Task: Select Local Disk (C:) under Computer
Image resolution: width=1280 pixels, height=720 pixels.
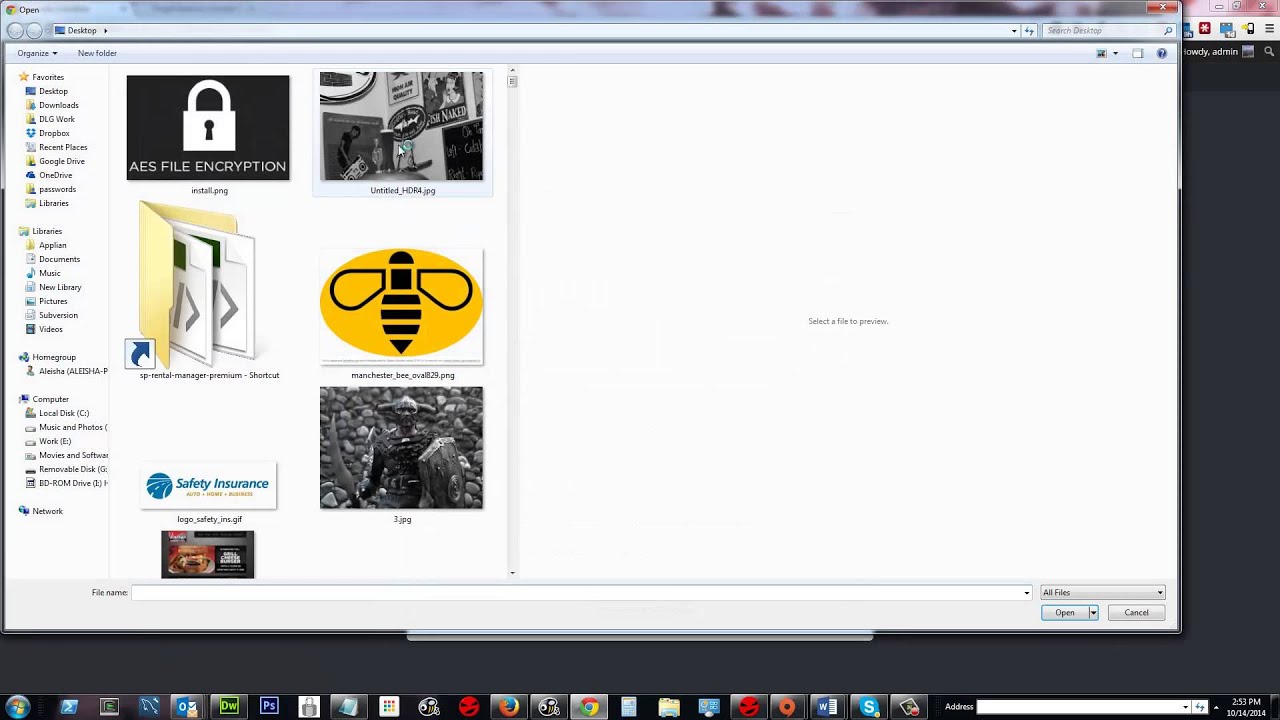Action: click(63, 413)
